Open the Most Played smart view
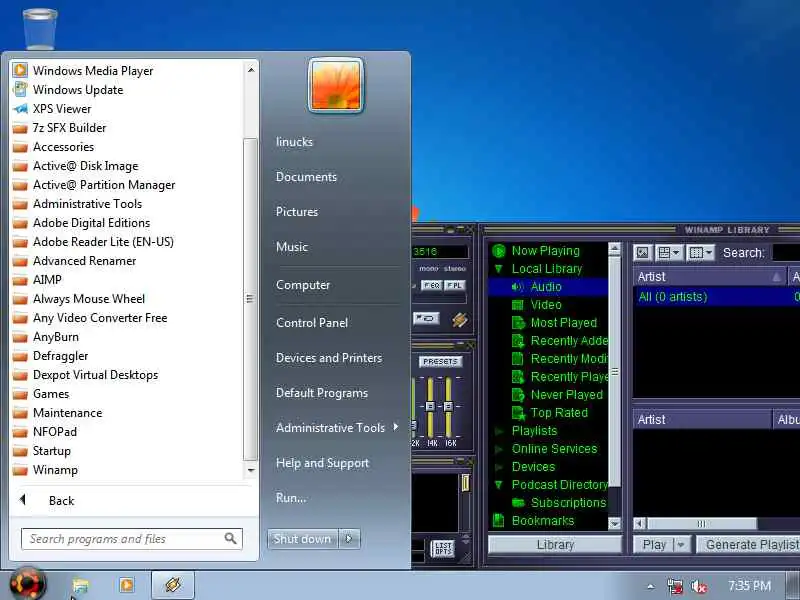Image resolution: width=800 pixels, height=600 pixels. pyautogui.click(x=563, y=322)
